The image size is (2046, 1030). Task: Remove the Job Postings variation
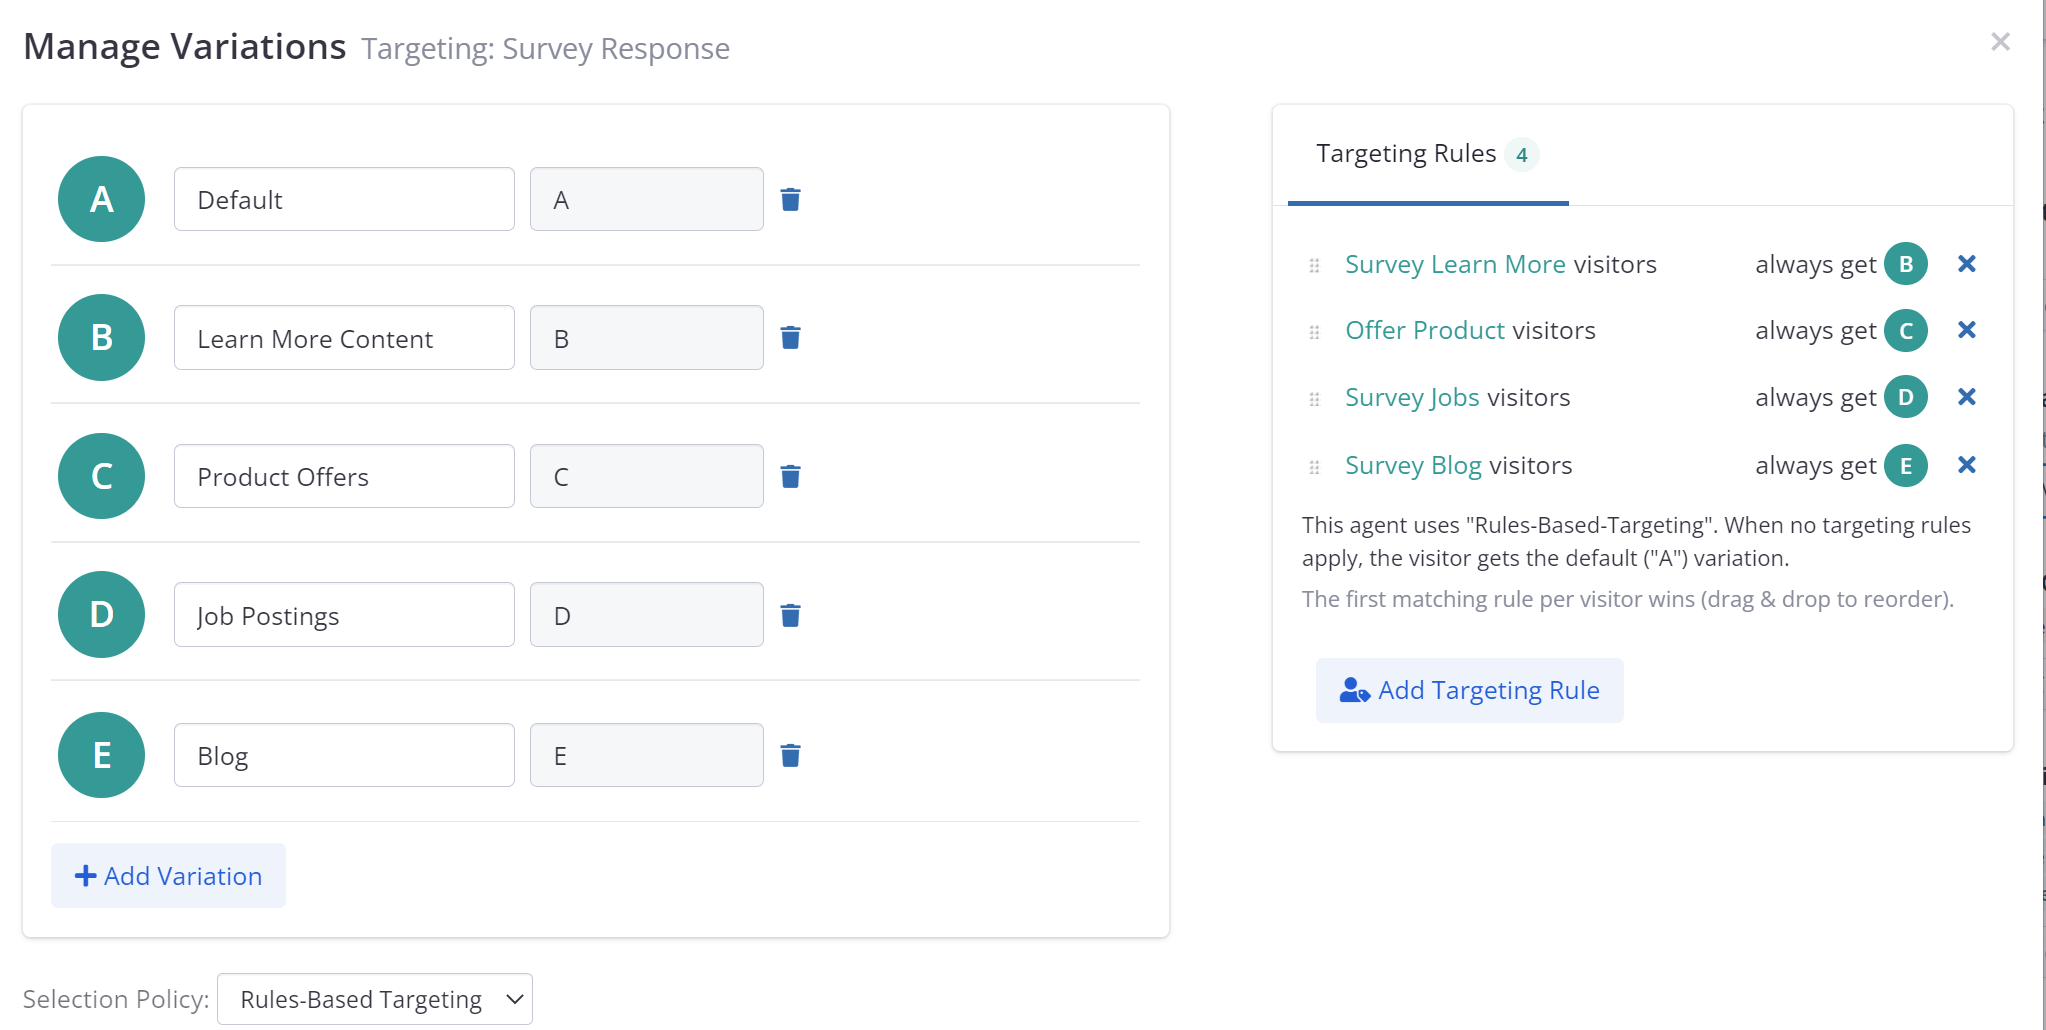coord(790,615)
